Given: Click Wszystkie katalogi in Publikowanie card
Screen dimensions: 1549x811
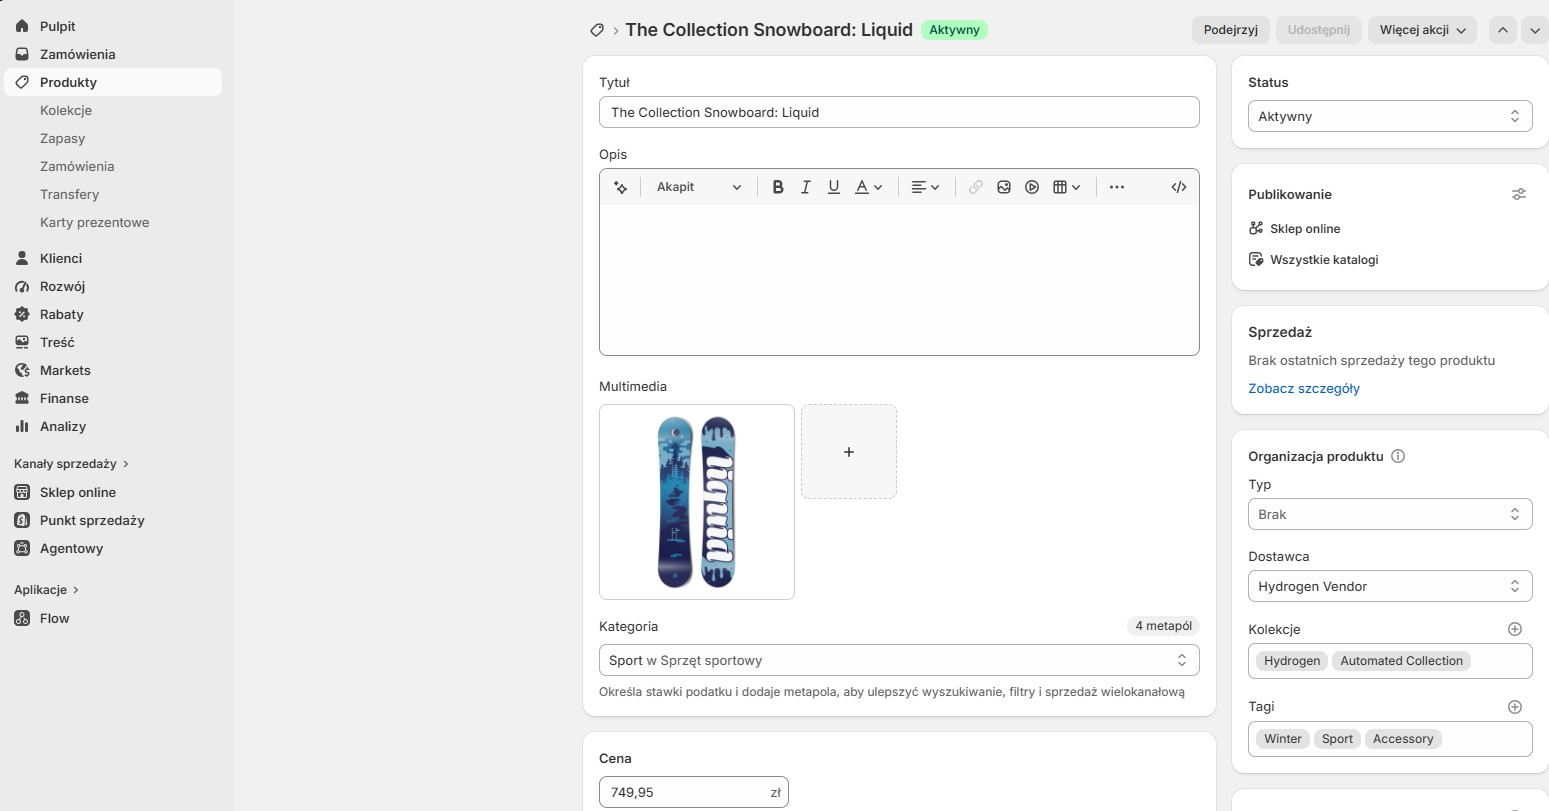Looking at the screenshot, I should coord(1324,259).
